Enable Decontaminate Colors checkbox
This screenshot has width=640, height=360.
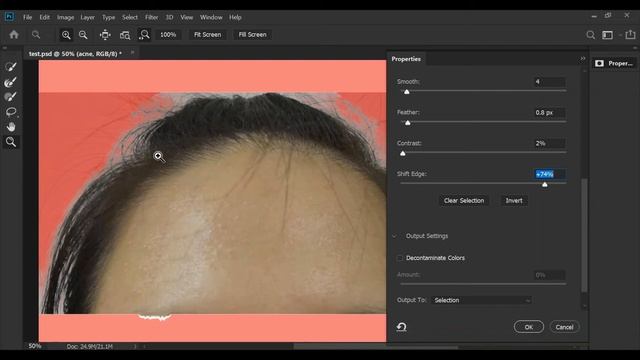(400, 258)
